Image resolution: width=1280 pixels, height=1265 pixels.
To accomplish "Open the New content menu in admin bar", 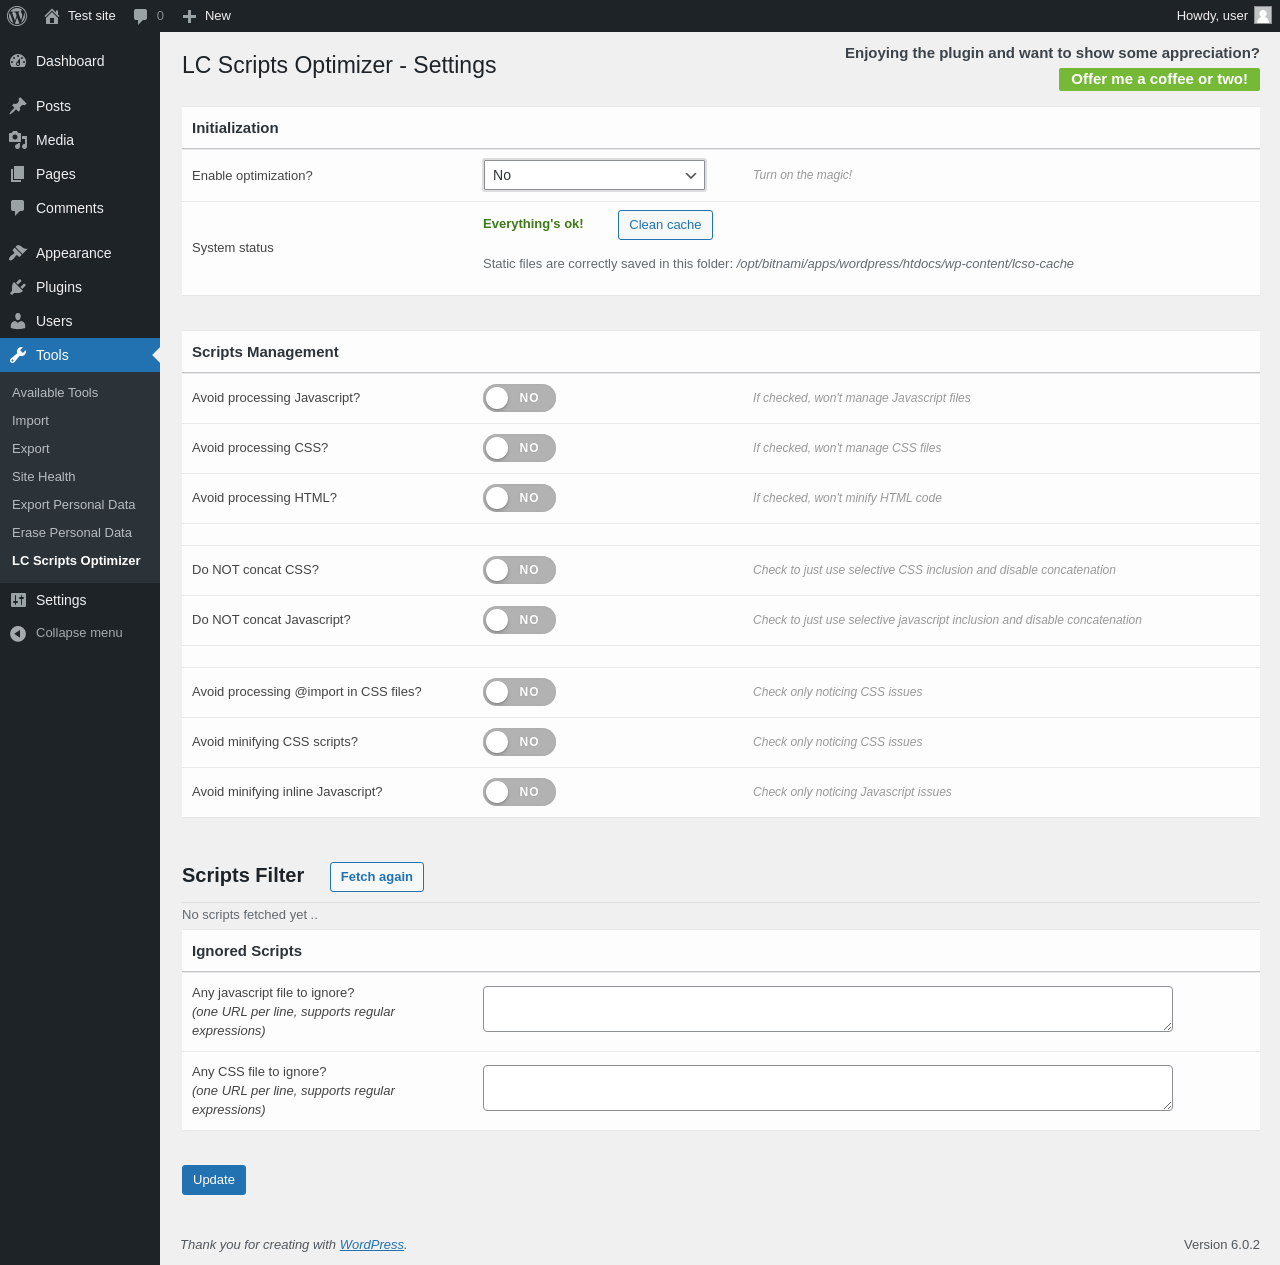I will point(207,16).
